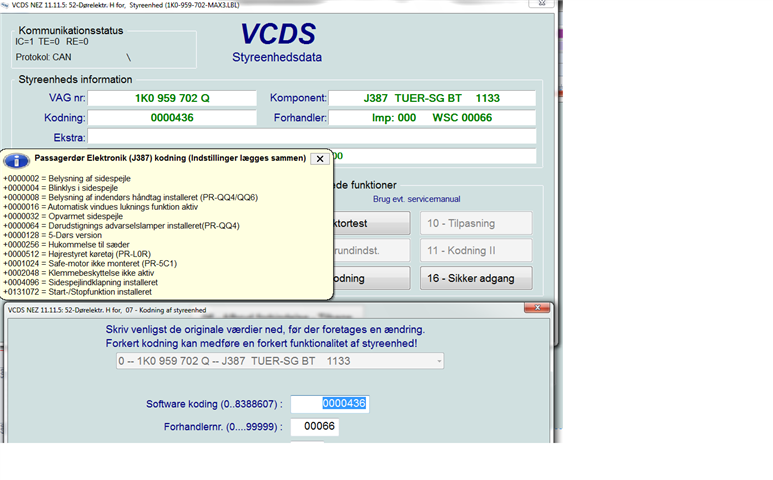This screenshot has width=773, height=480.
Task: Open 10 - Tilpasning function
Action: (475, 222)
